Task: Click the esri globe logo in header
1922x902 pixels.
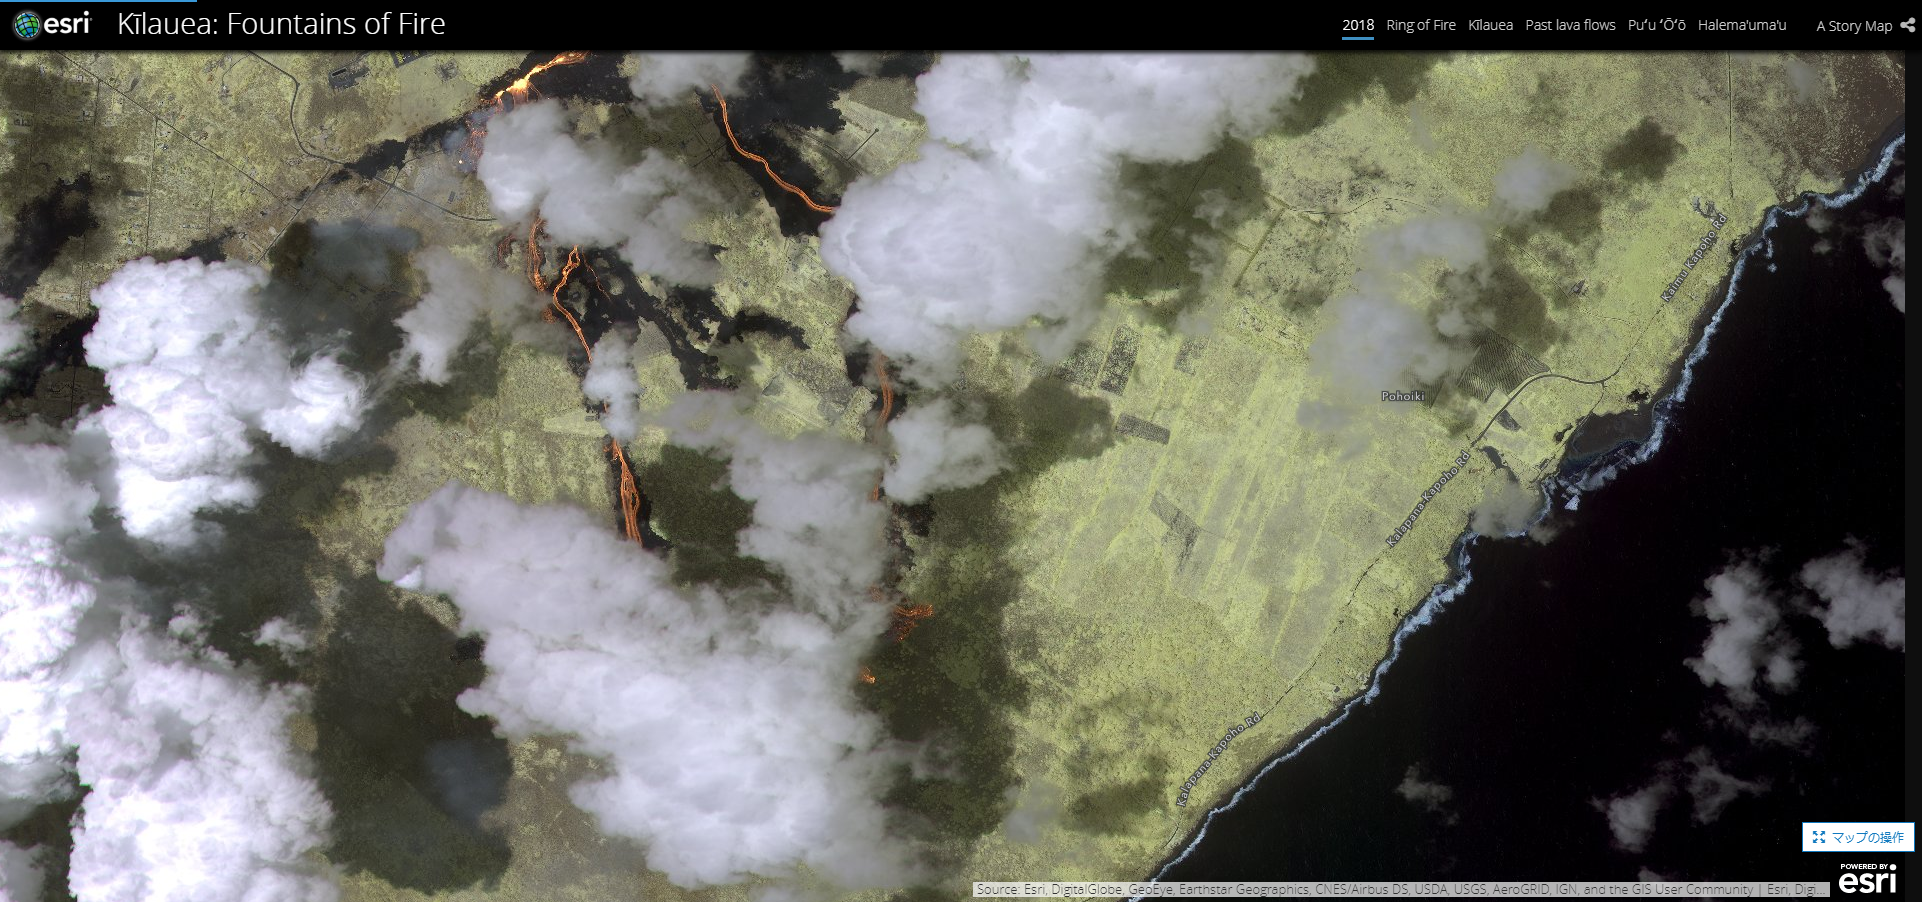Action: pos(27,25)
